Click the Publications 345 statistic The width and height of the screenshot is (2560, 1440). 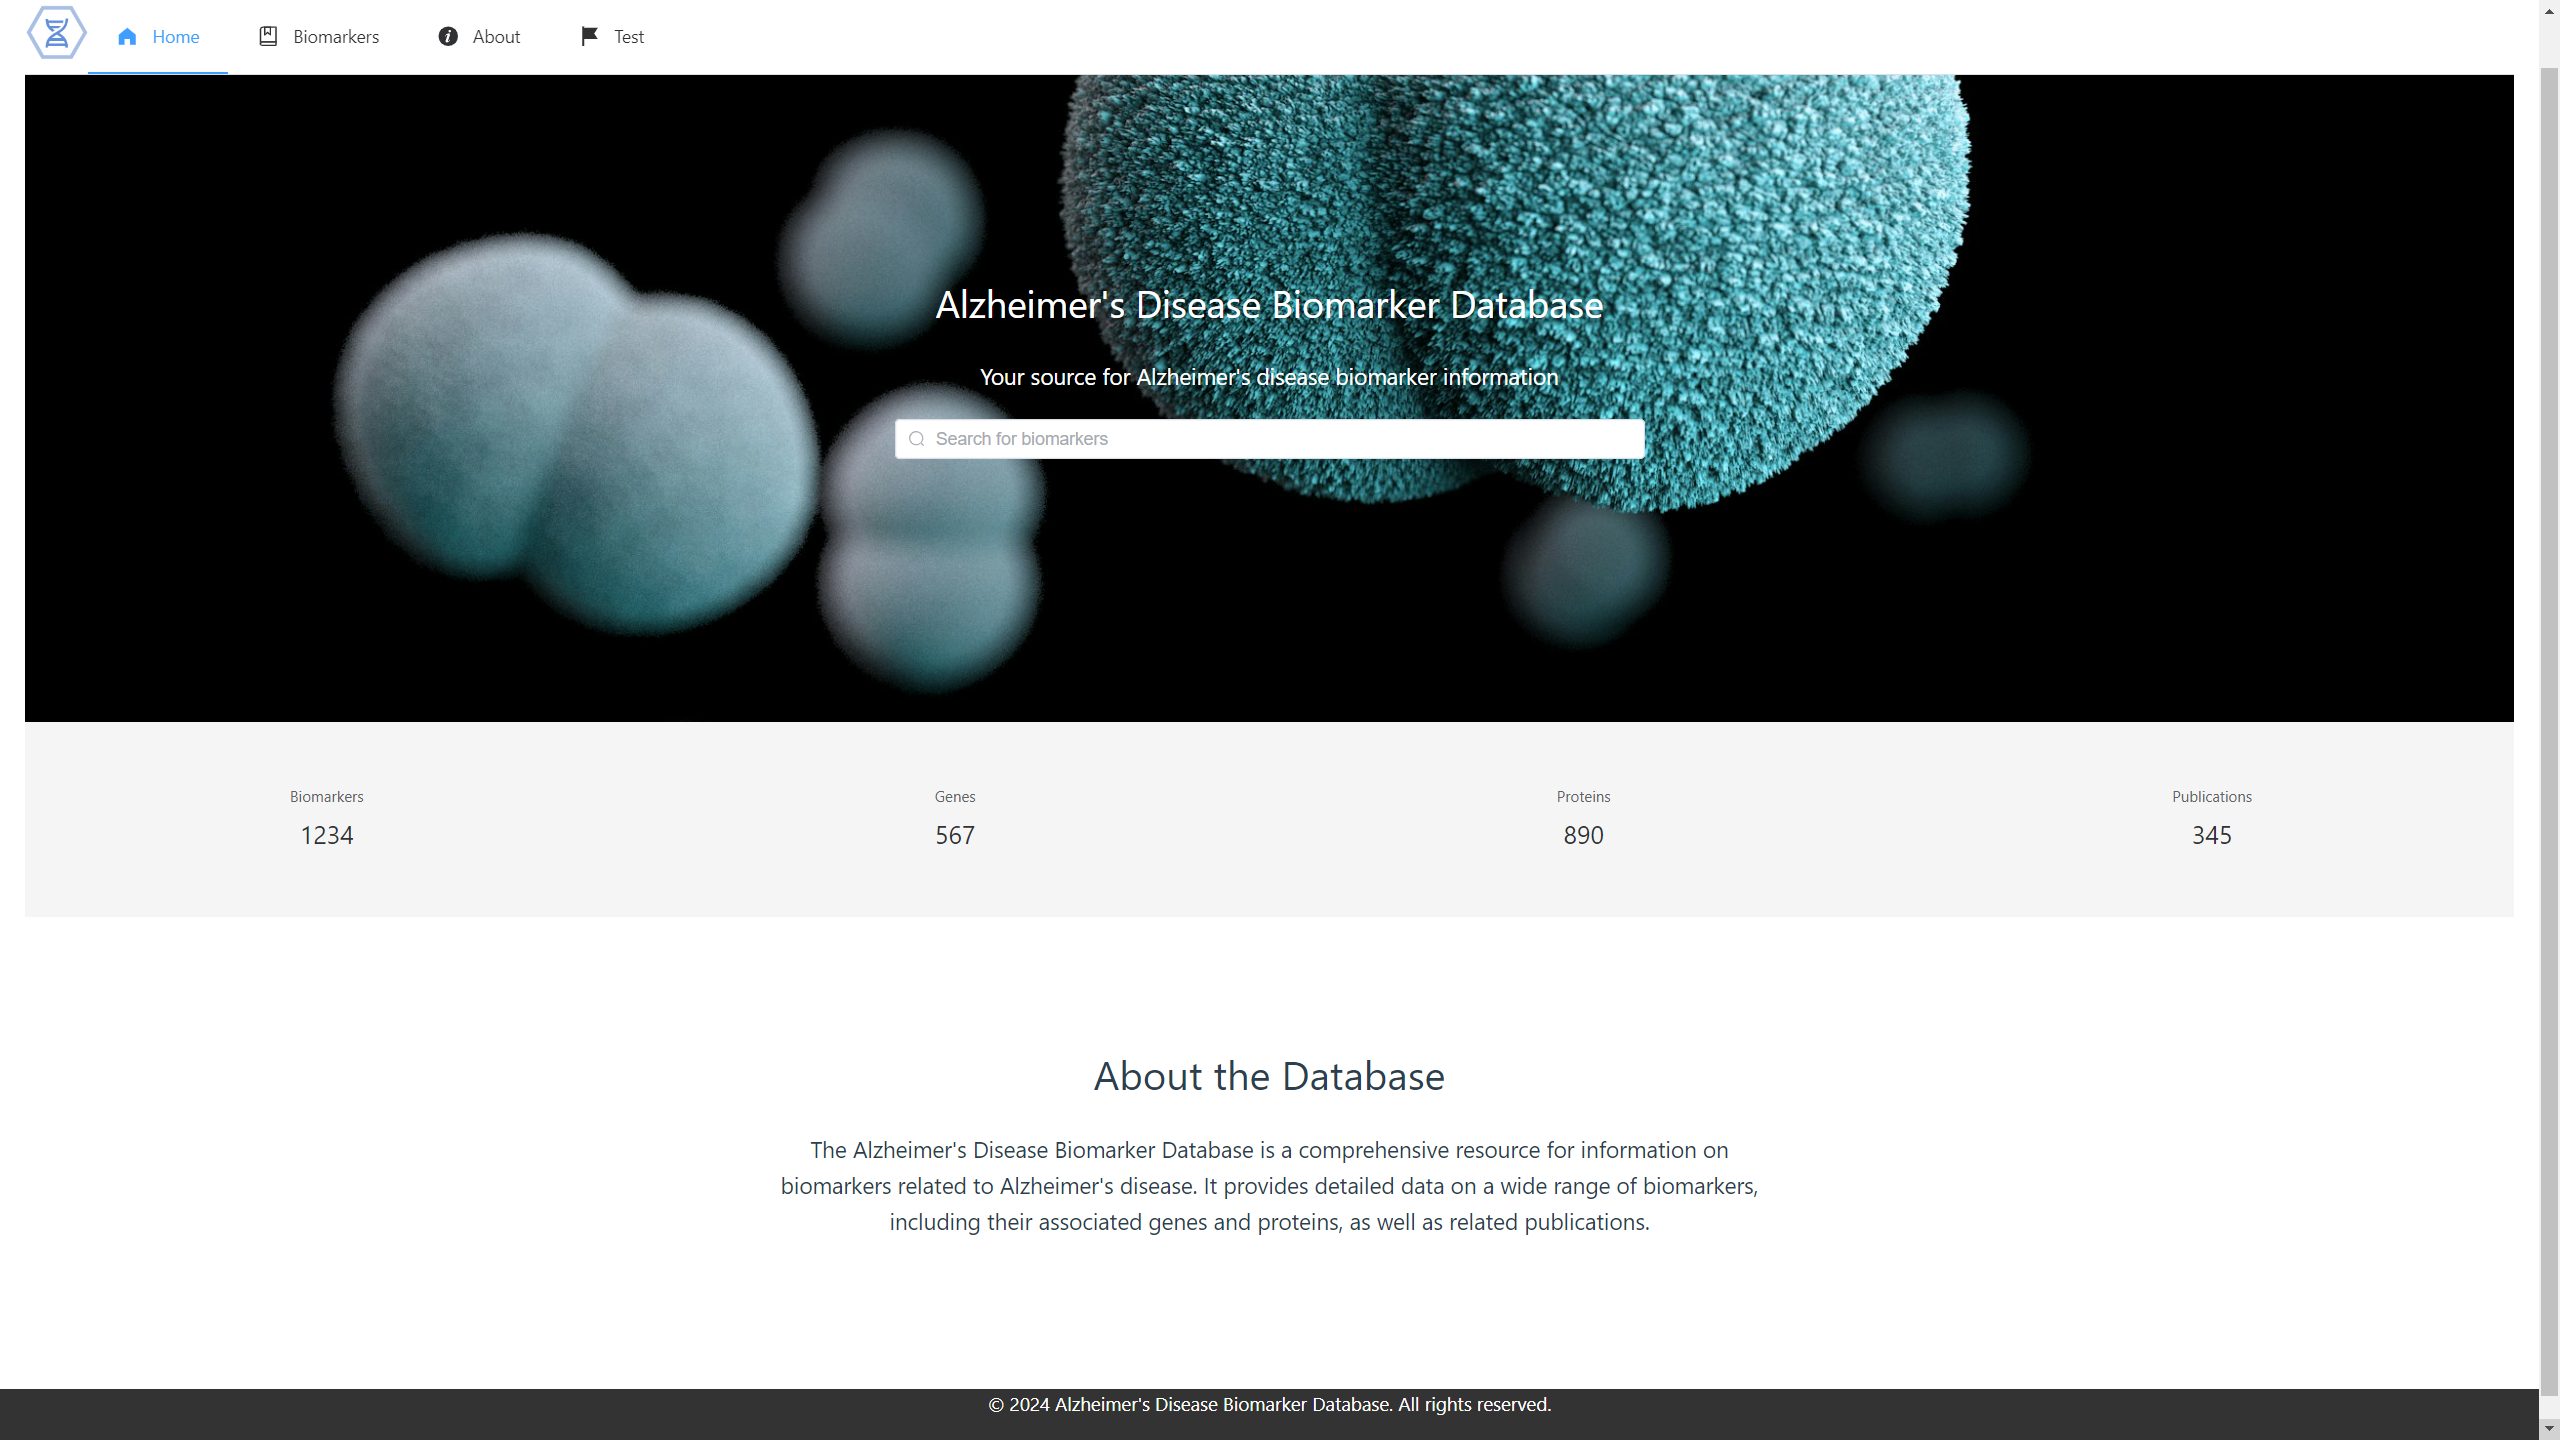pyautogui.click(x=2212, y=818)
